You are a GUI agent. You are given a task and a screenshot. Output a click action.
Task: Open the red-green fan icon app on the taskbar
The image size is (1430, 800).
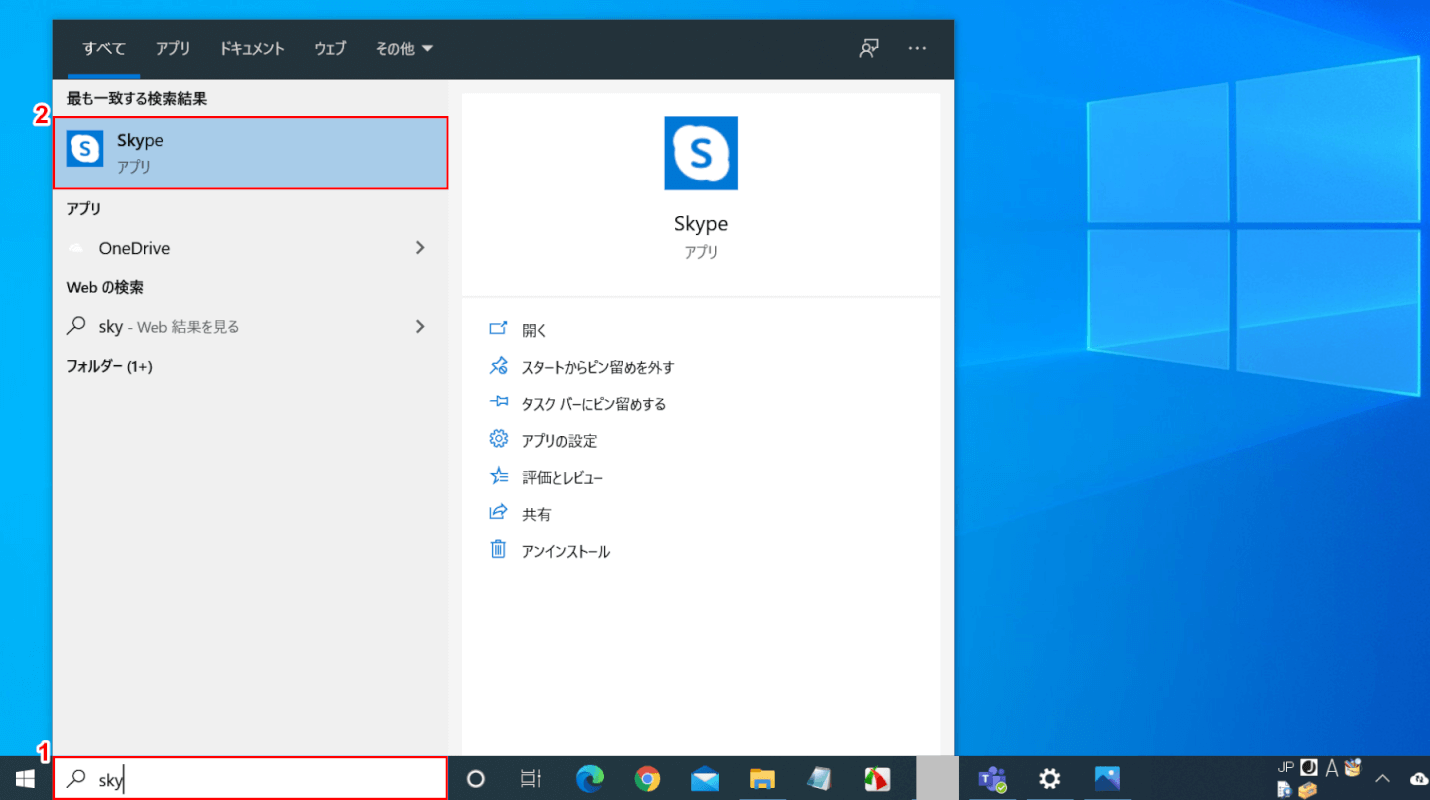point(877,778)
